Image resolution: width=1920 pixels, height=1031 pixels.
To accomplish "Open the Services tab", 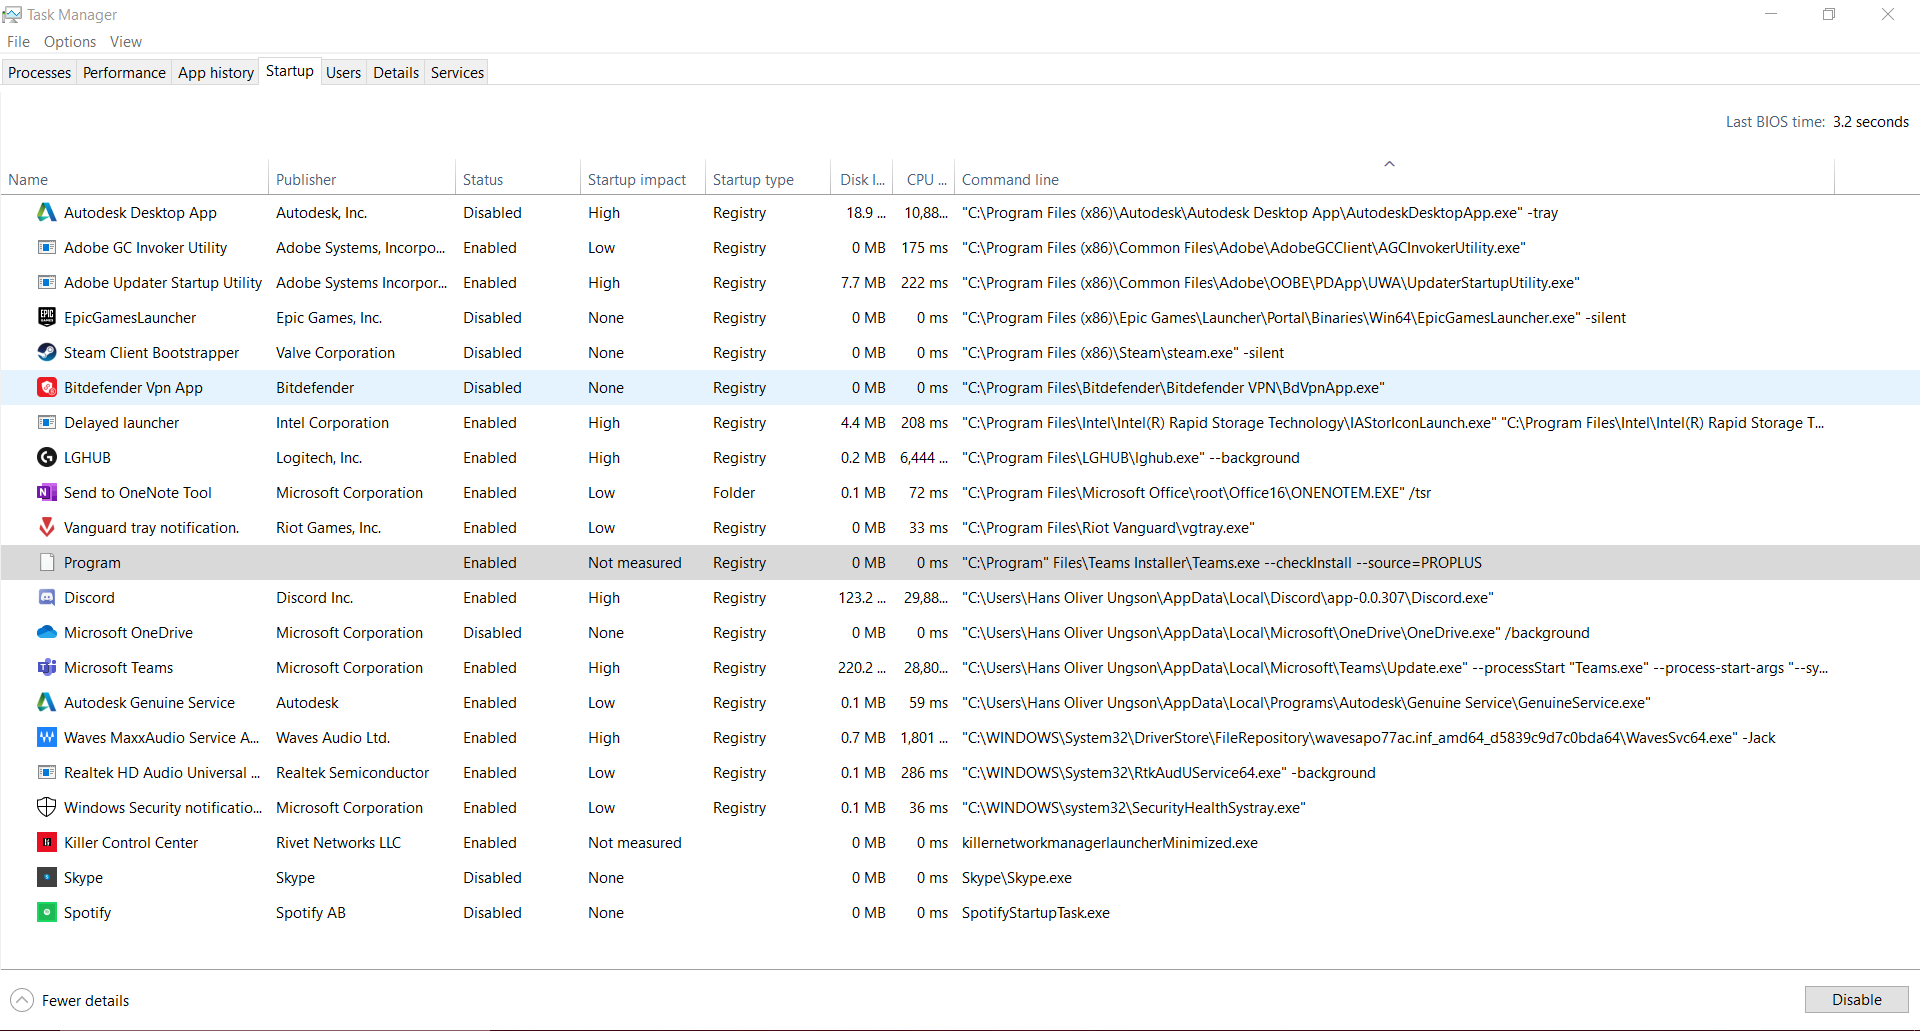I will click(x=457, y=73).
